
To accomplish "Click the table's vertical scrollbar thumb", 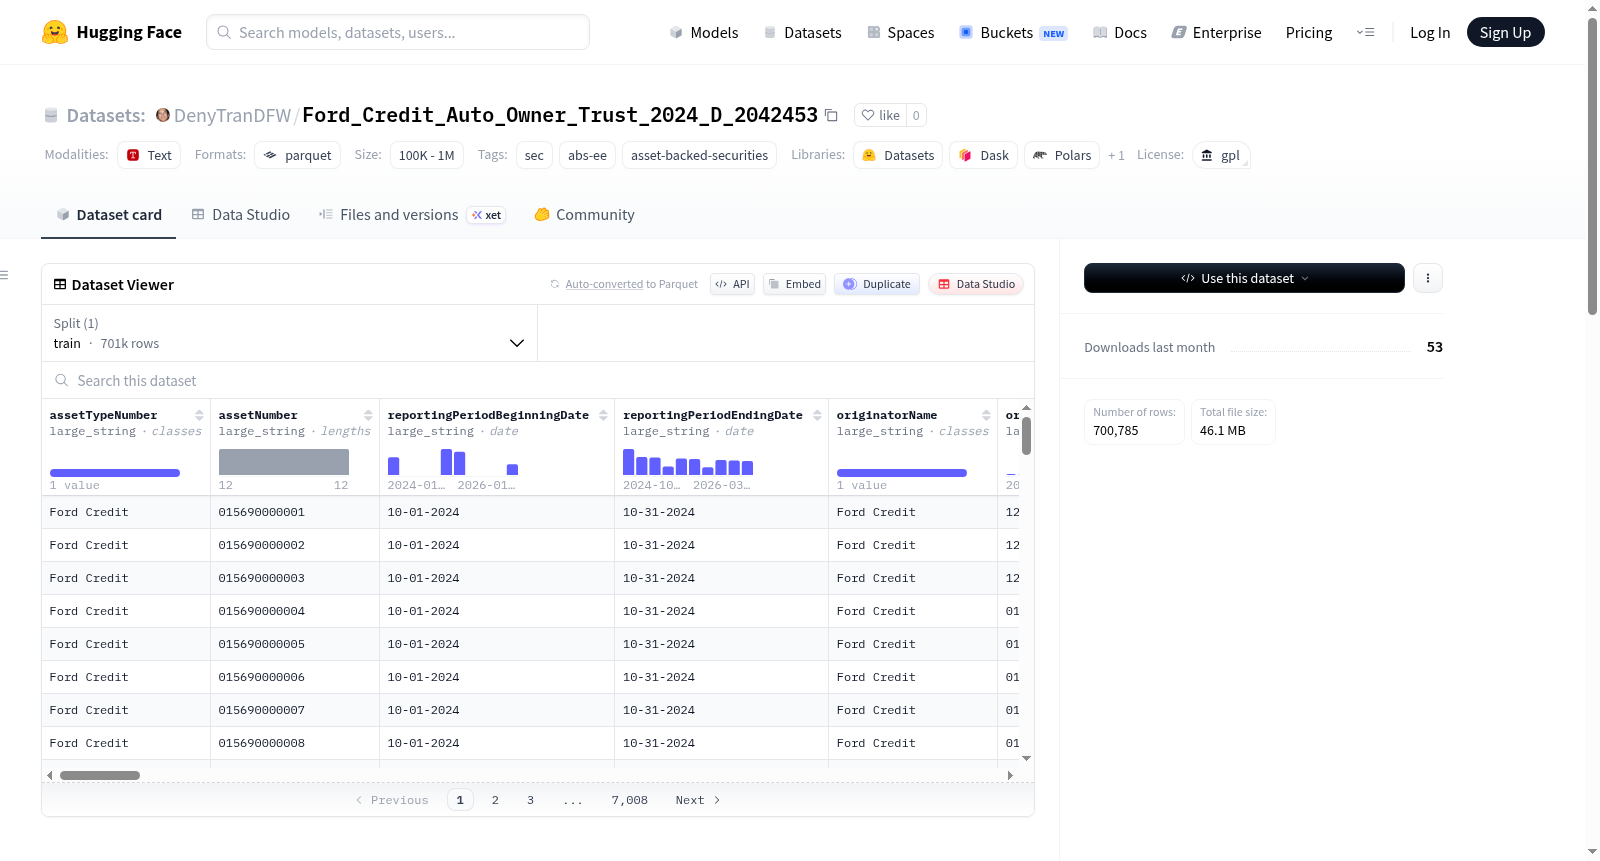I will (x=1026, y=436).
